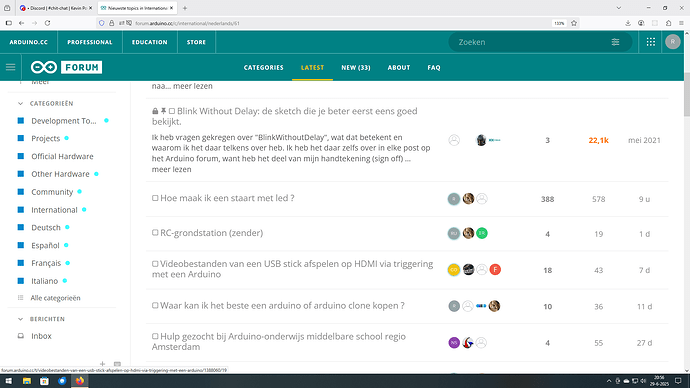The height and width of the screenshot is (388, 690).
Task: Reload the page in the browser
Action: coord(48,23)
